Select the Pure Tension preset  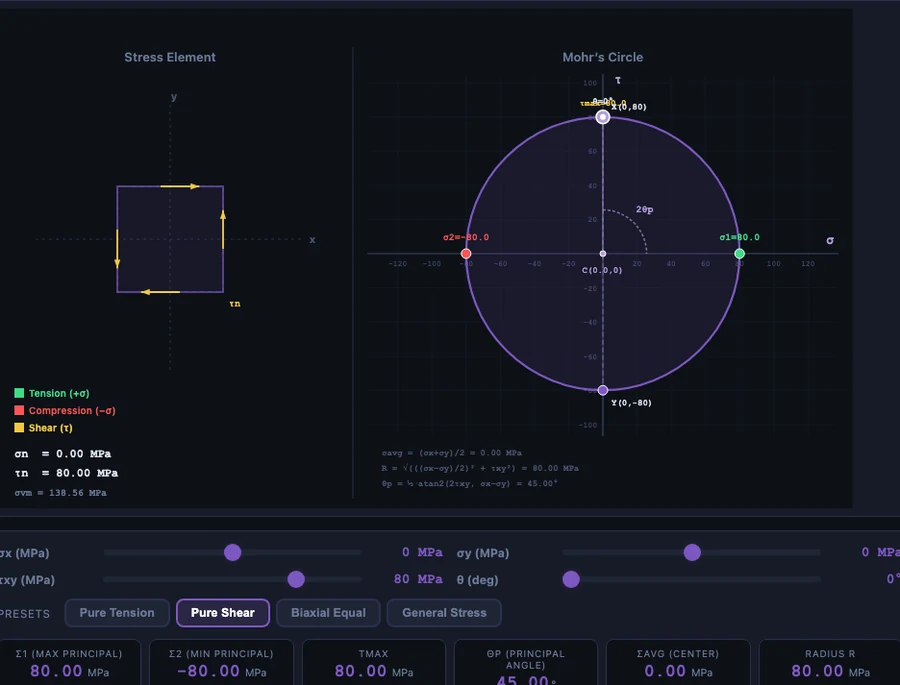(117, 613)
